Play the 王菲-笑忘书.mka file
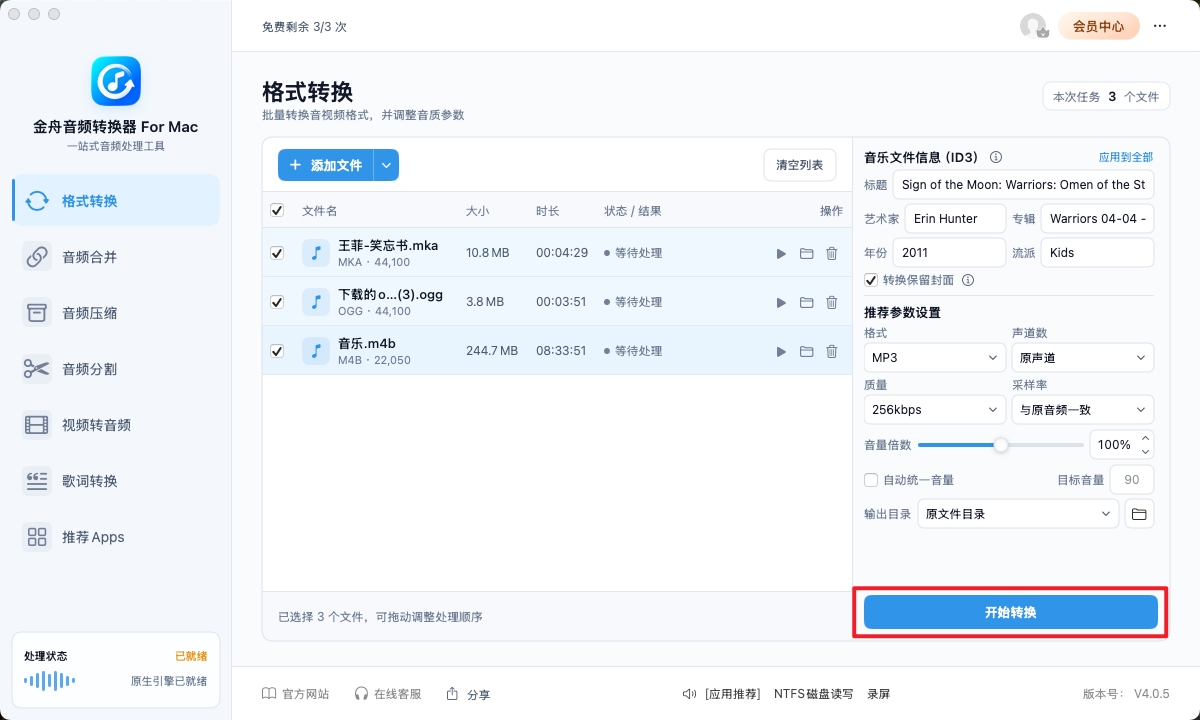1200x720 pixels. point(781,254)
